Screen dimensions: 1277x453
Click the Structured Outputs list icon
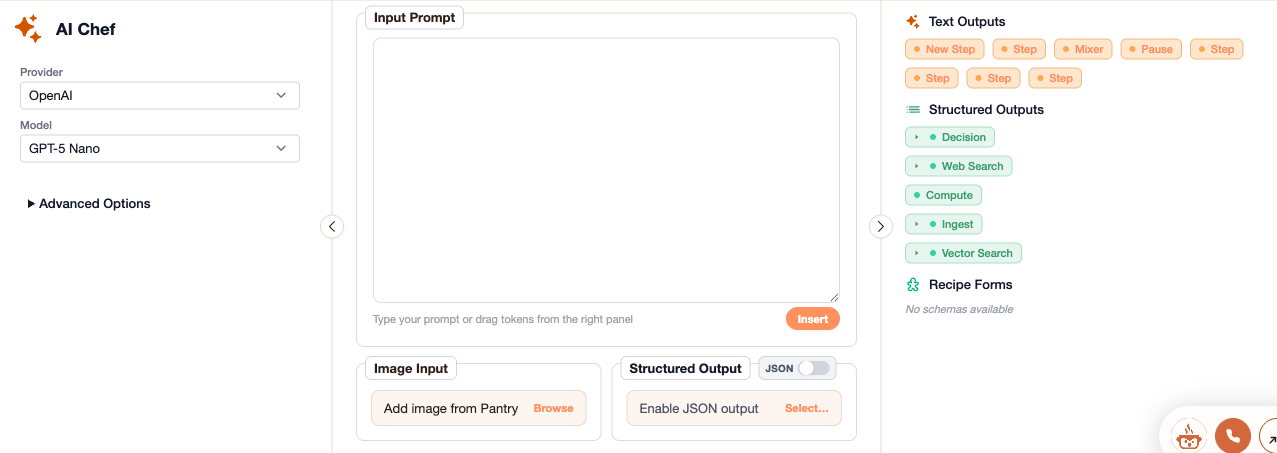pyautogui.click(x=913, y=110)
